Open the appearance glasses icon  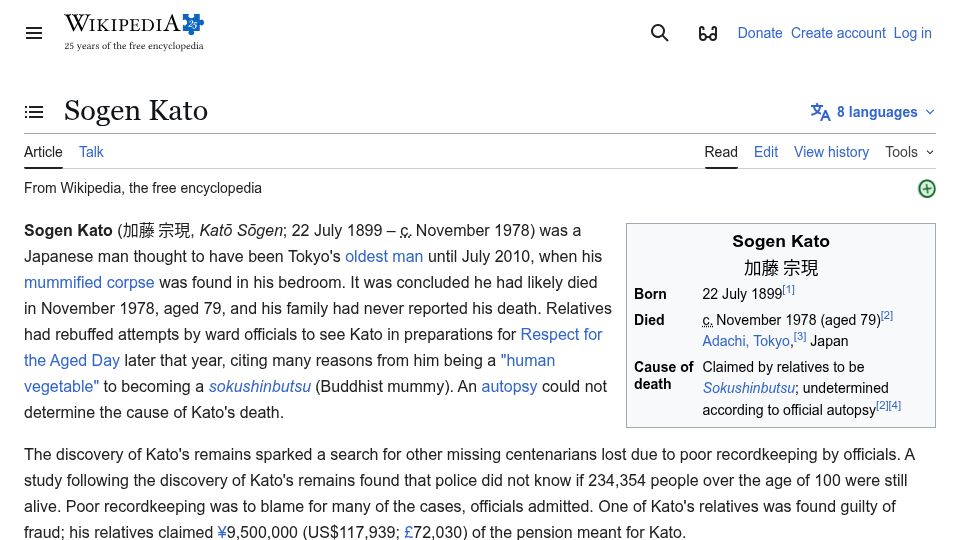click(x=708, y=33)
